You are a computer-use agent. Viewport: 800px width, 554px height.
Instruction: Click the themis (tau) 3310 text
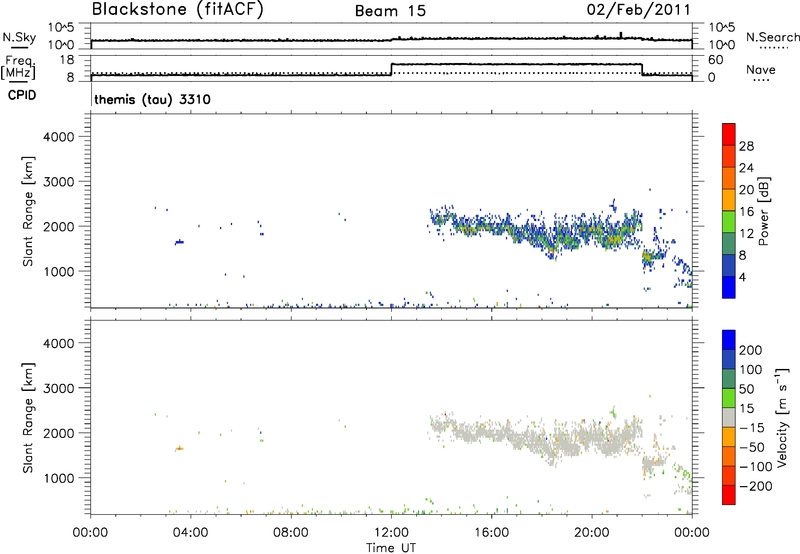click(152, 99)
